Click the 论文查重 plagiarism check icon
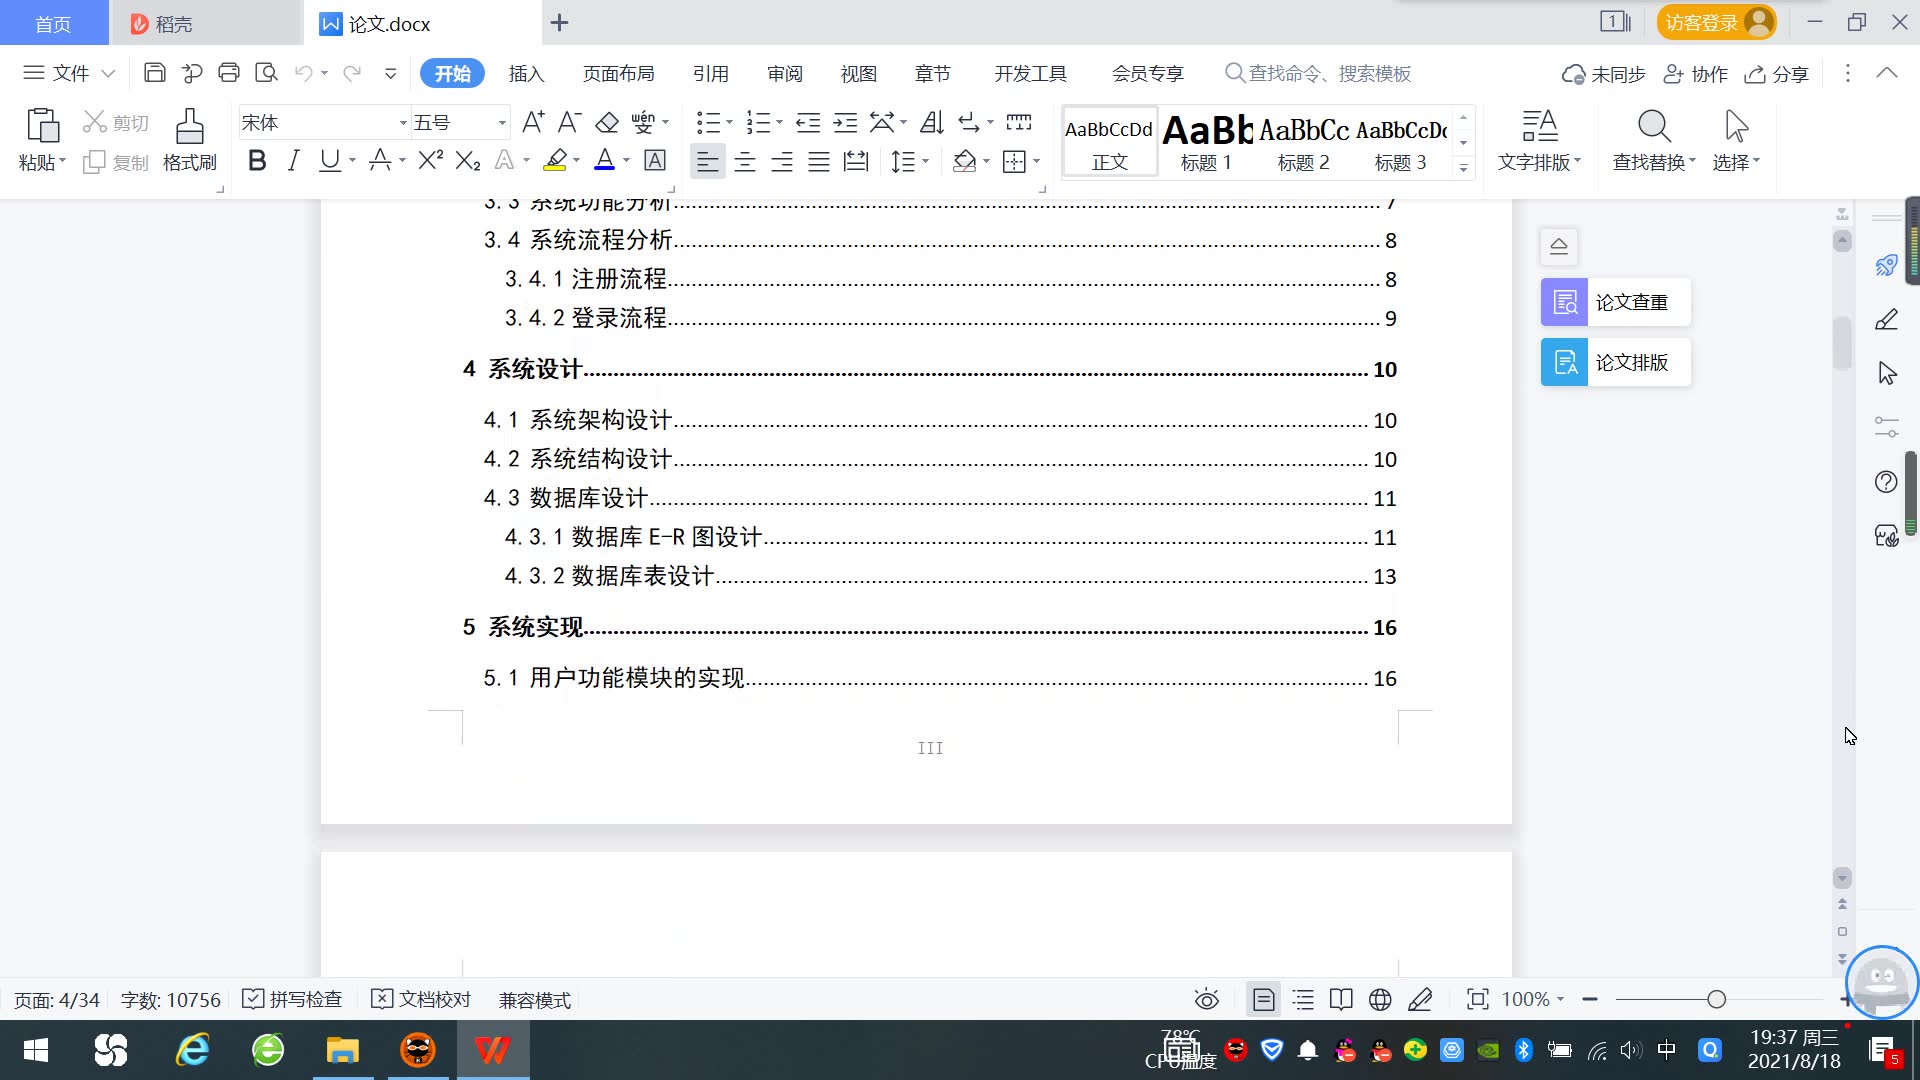The width and height of the screenshot is (1920, 1080). pyautogui.click(x=1565, y=302)
